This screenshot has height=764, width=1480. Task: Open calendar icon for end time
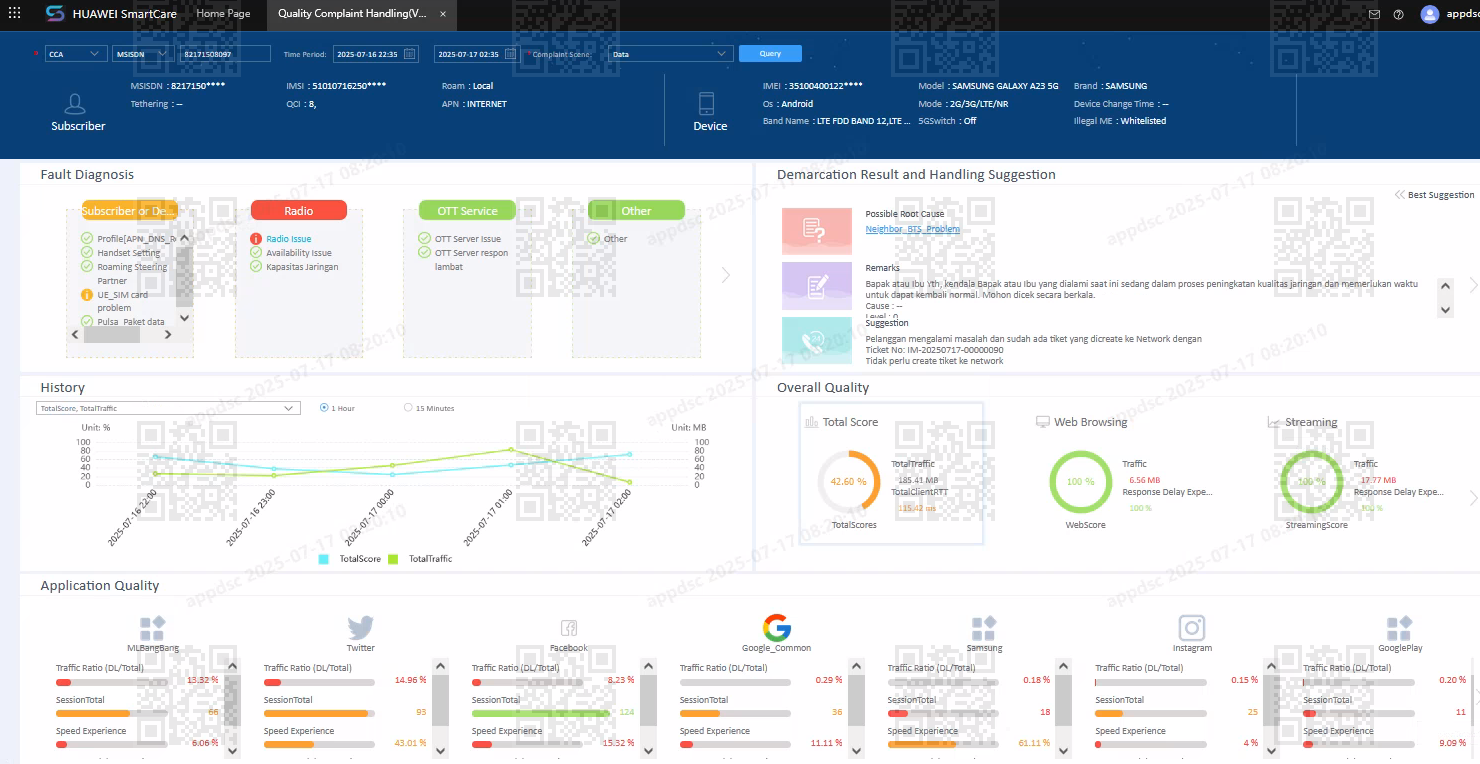click(x=510, y=54)
